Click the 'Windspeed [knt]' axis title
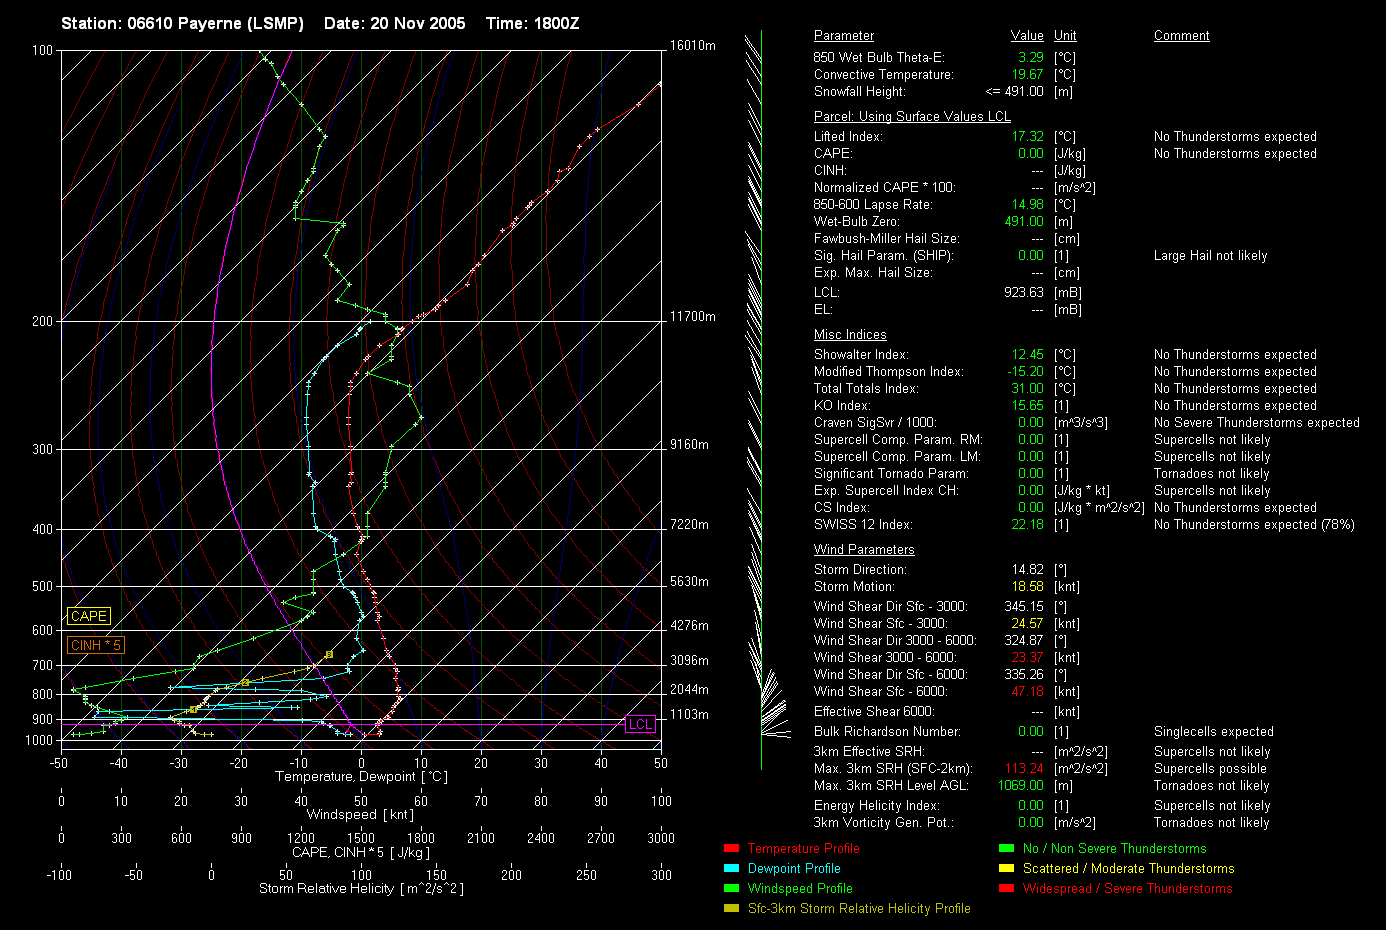 point(360,814)
